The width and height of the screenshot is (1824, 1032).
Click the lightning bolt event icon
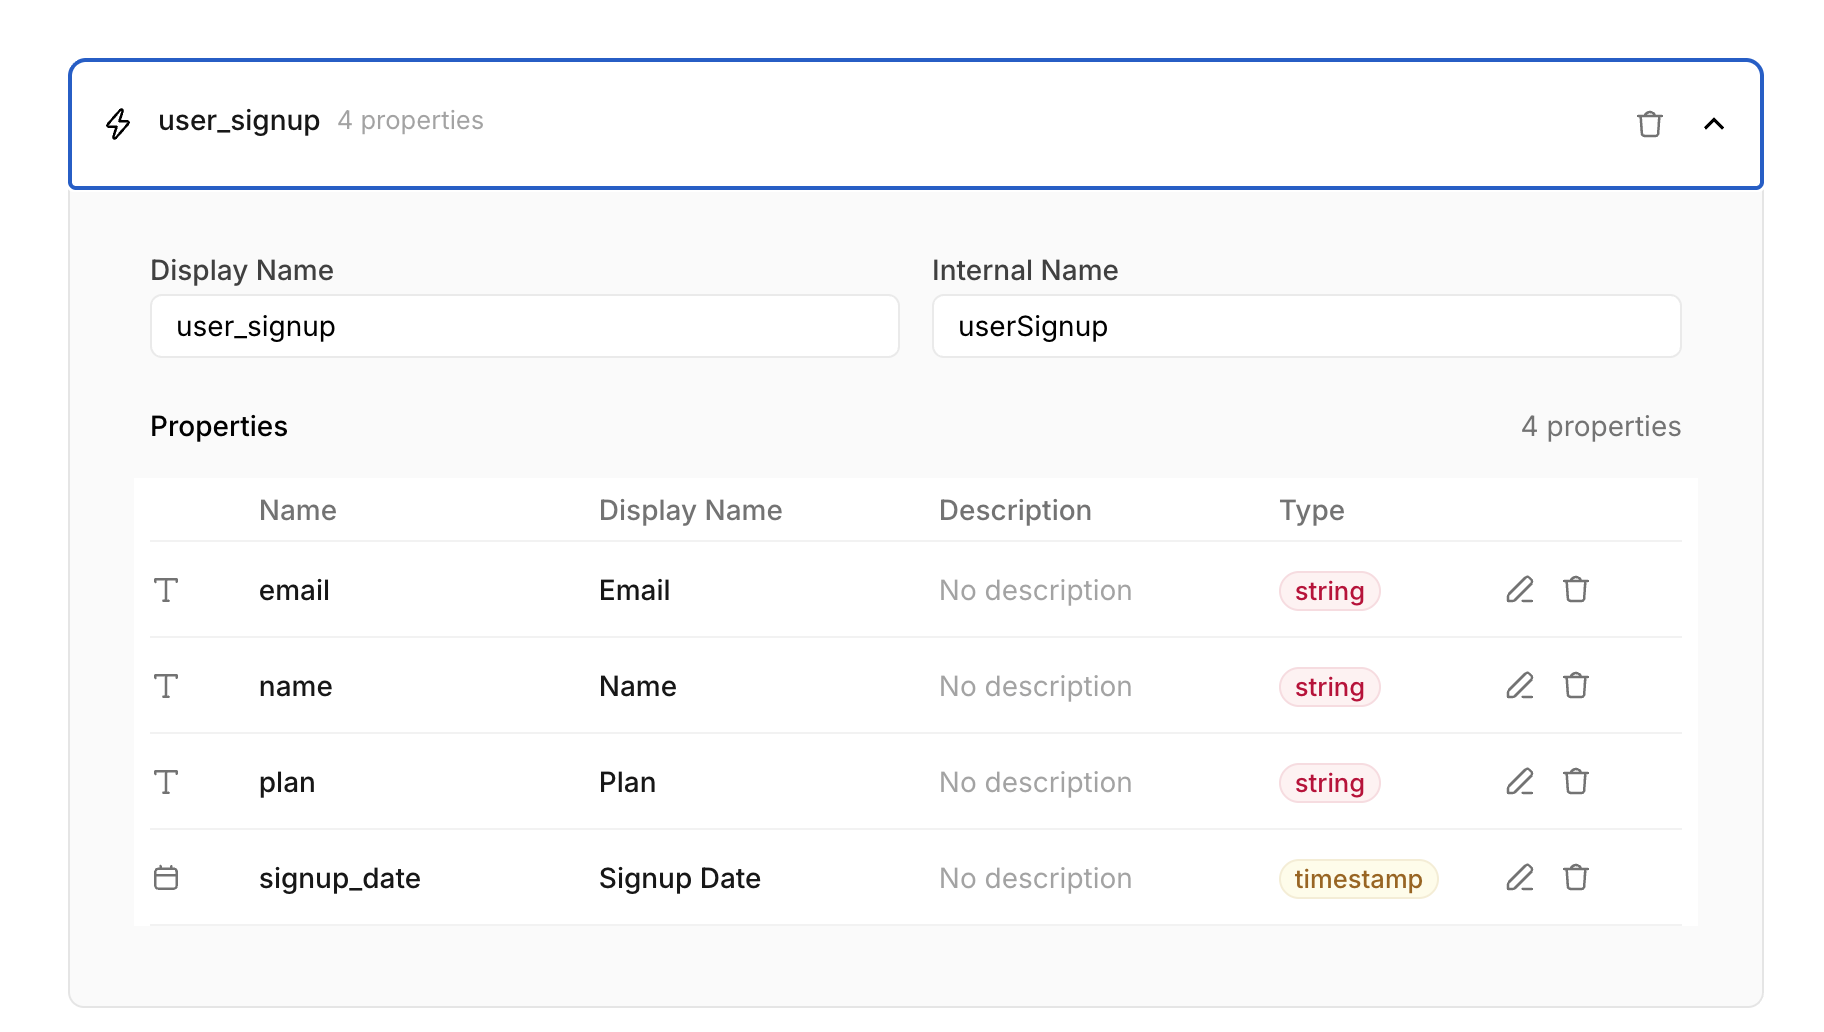(x=118, y=123)
